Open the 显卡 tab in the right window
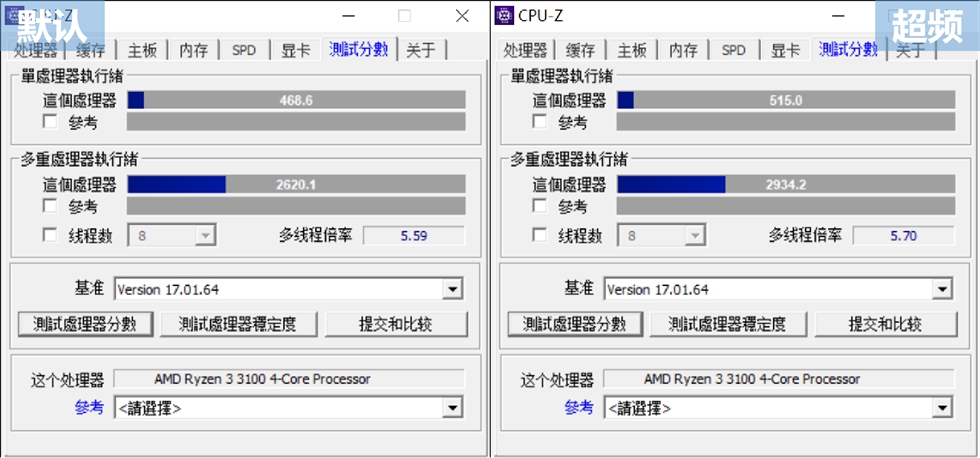980x458 pixels. [785, 50]
